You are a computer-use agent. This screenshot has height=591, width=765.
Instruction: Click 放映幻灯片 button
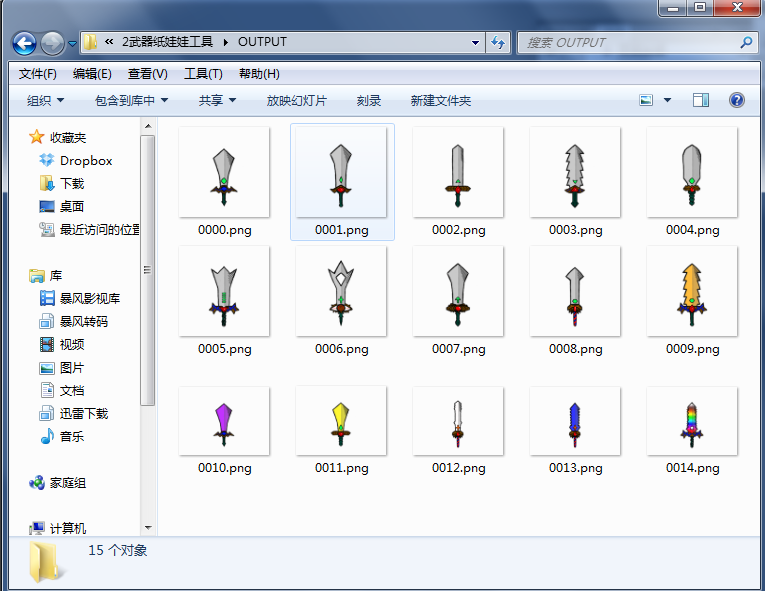[x=297, y=101]
